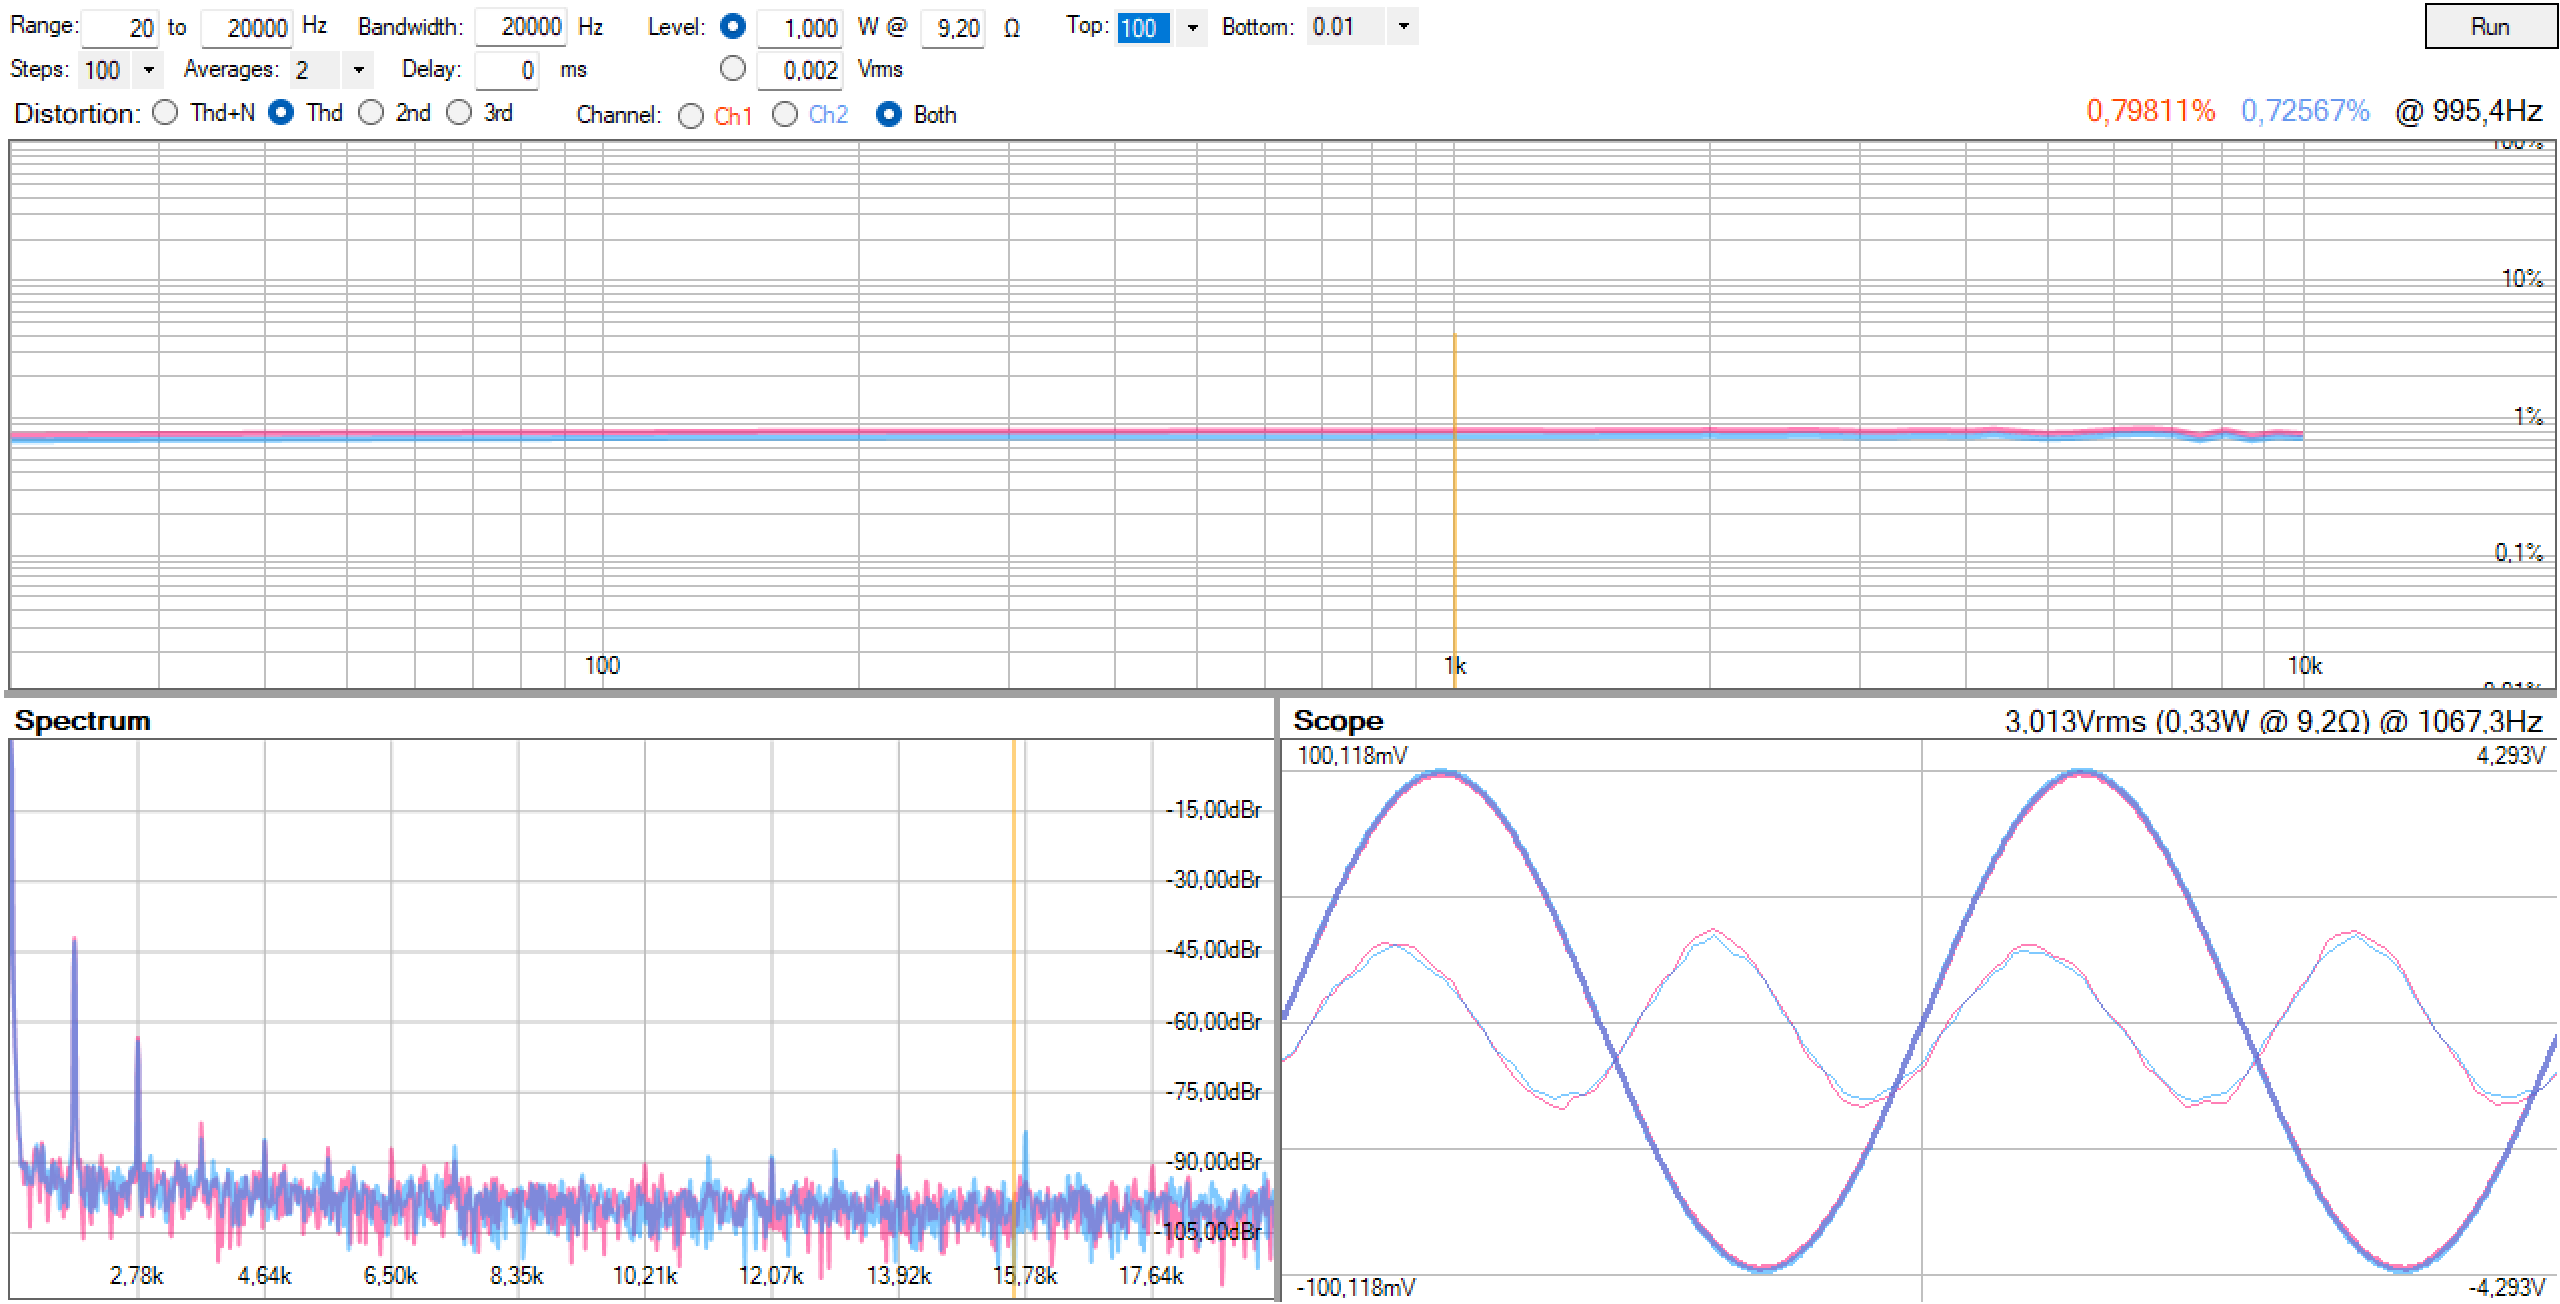Choose 2nd harmonic distortion option
The height and width of the screenshot is (1304, 2560).
372,113
